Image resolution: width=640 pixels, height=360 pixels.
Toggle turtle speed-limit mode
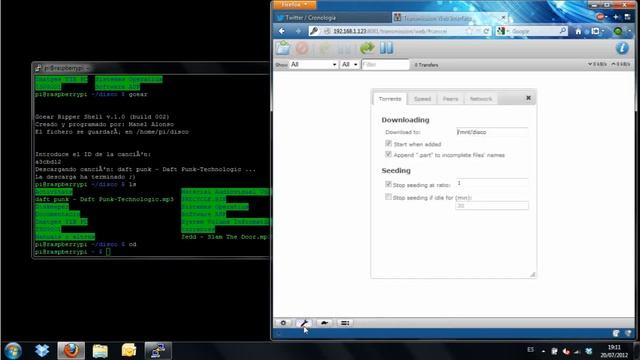point(324,323)
